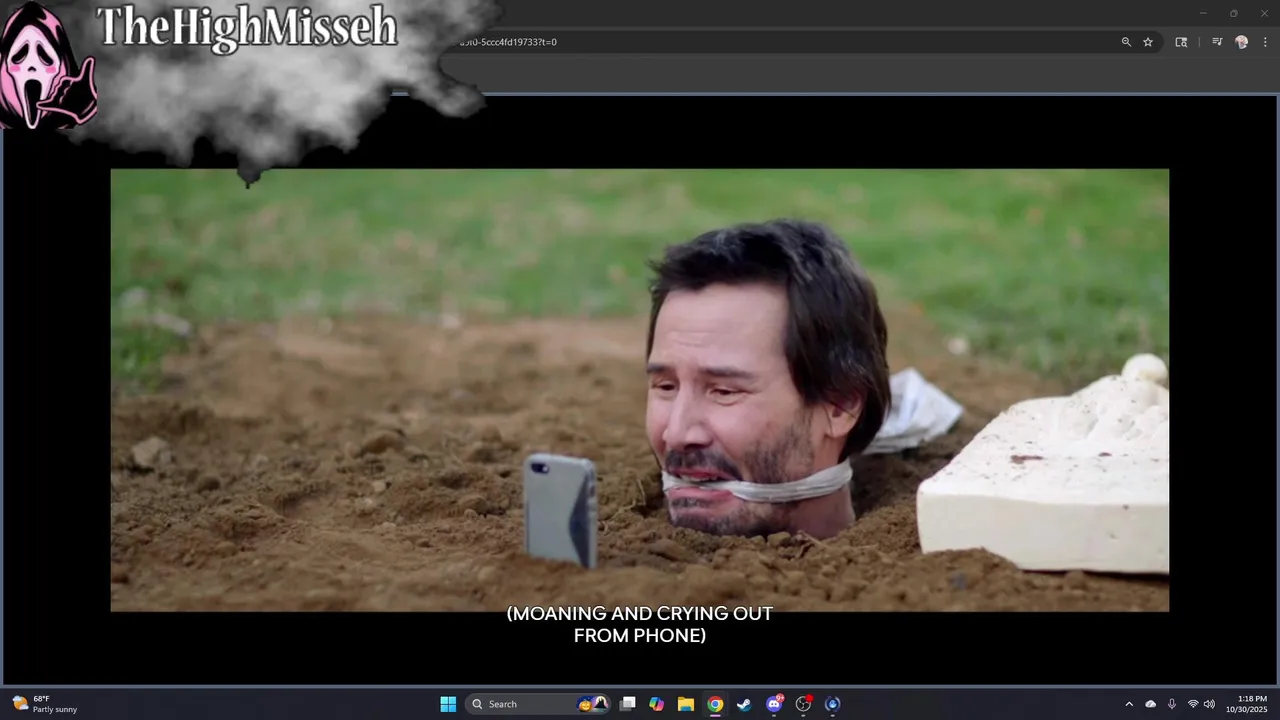This screenshot has width=1280, height=720.
Task: Bookmark this page with the star icon
Action: tap(1148, 42)
